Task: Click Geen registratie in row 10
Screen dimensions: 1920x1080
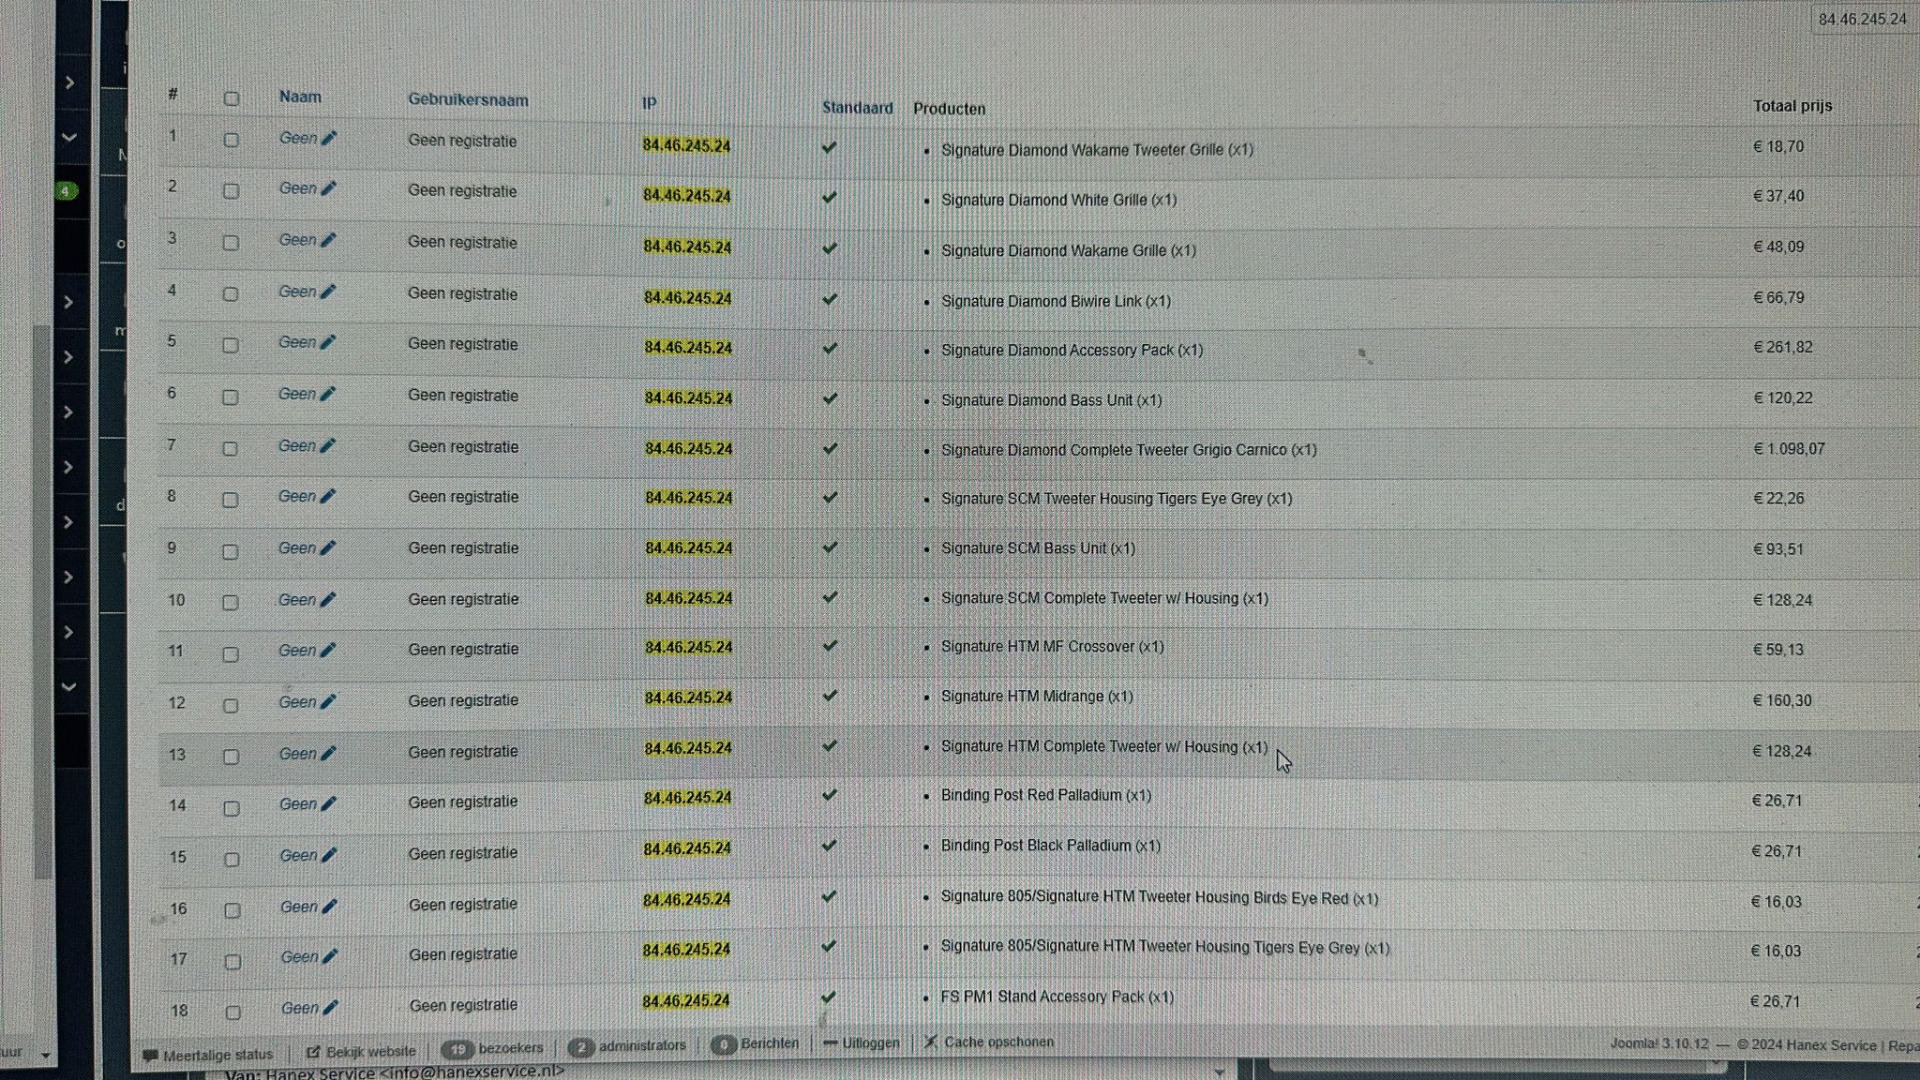Action: click(x=463, y=599)
